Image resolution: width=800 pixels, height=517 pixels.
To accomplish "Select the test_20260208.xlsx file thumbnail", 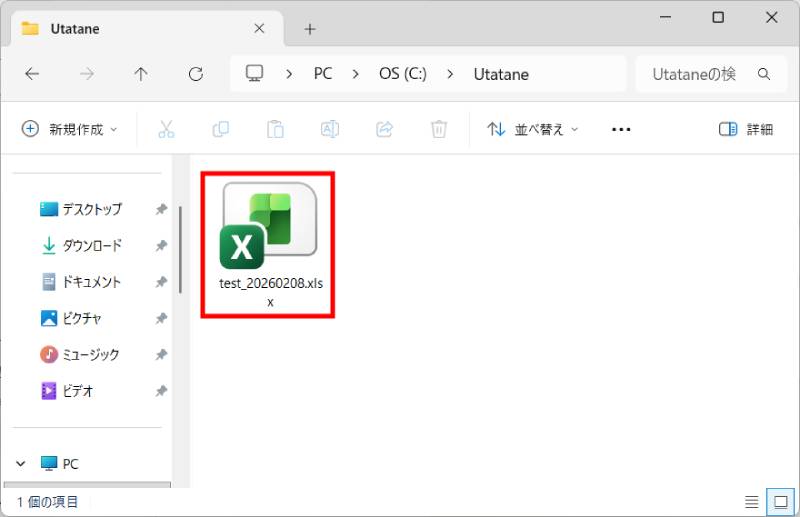I will click(x=268, y=230).
